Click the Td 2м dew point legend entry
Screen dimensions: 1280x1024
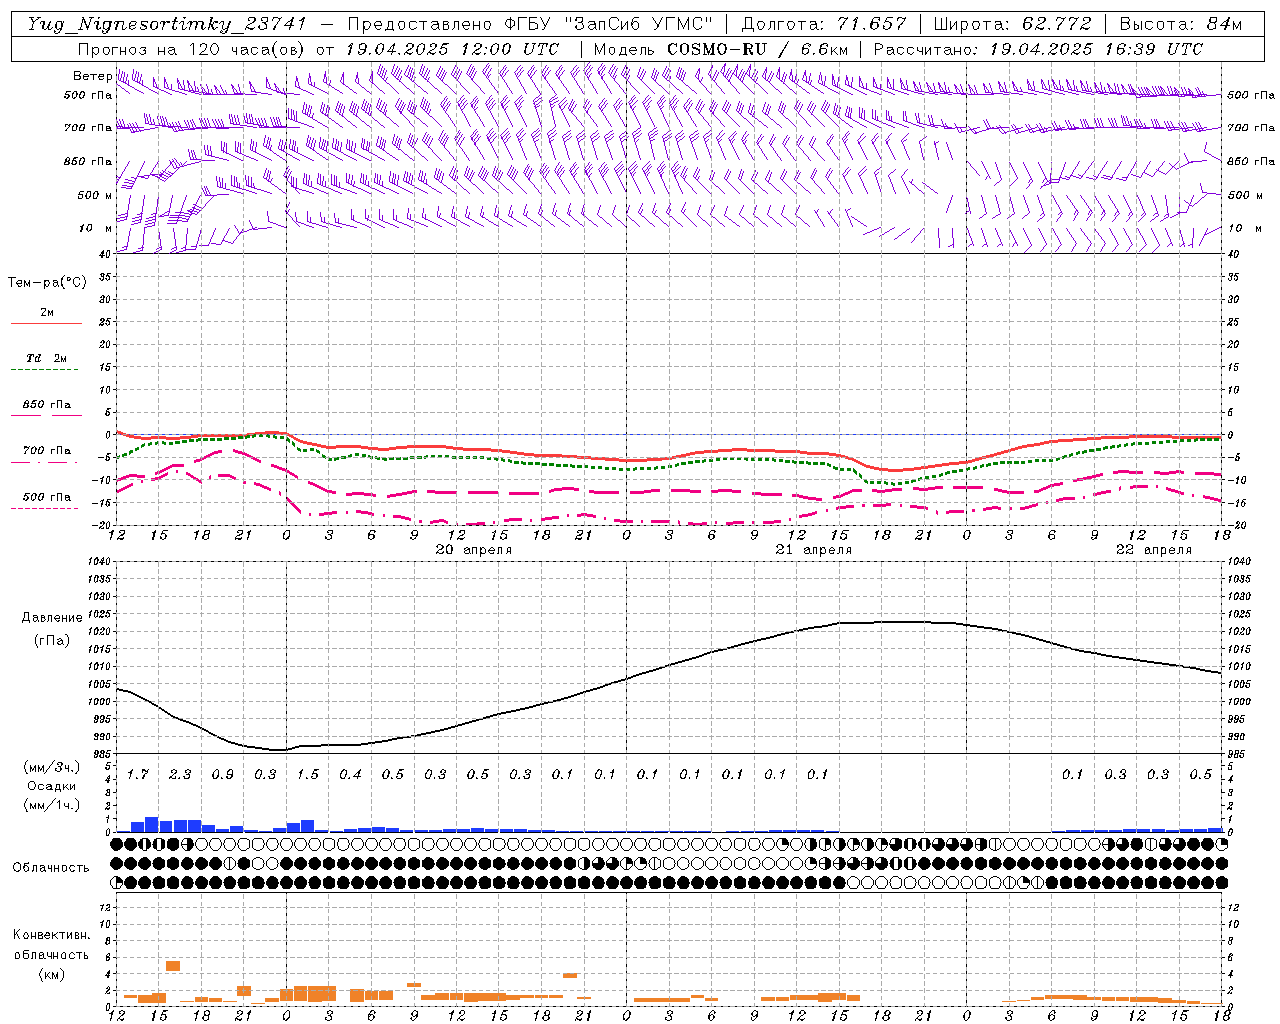[x=46, y=363]
